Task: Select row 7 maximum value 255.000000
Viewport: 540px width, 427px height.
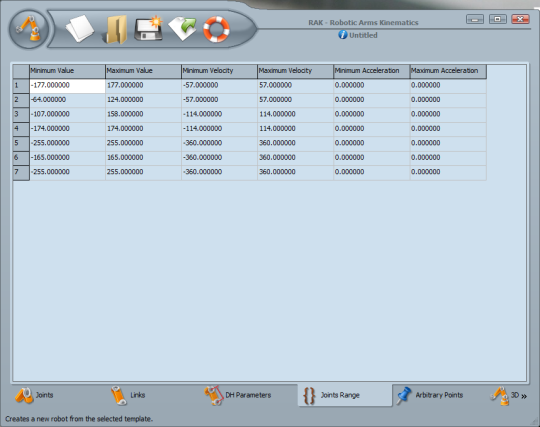Action: pos(143,173)
